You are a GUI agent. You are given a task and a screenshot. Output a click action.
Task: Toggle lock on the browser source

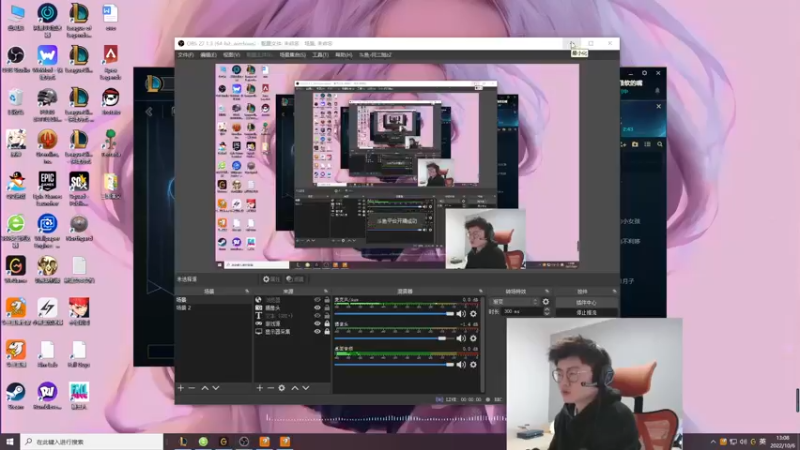point(327,300)
